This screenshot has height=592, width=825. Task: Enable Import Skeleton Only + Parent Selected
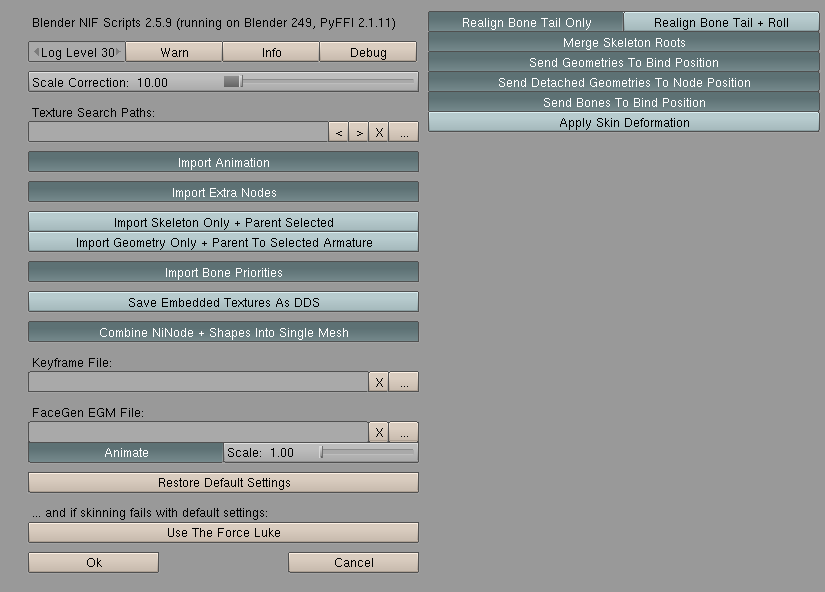click(224, 222)
